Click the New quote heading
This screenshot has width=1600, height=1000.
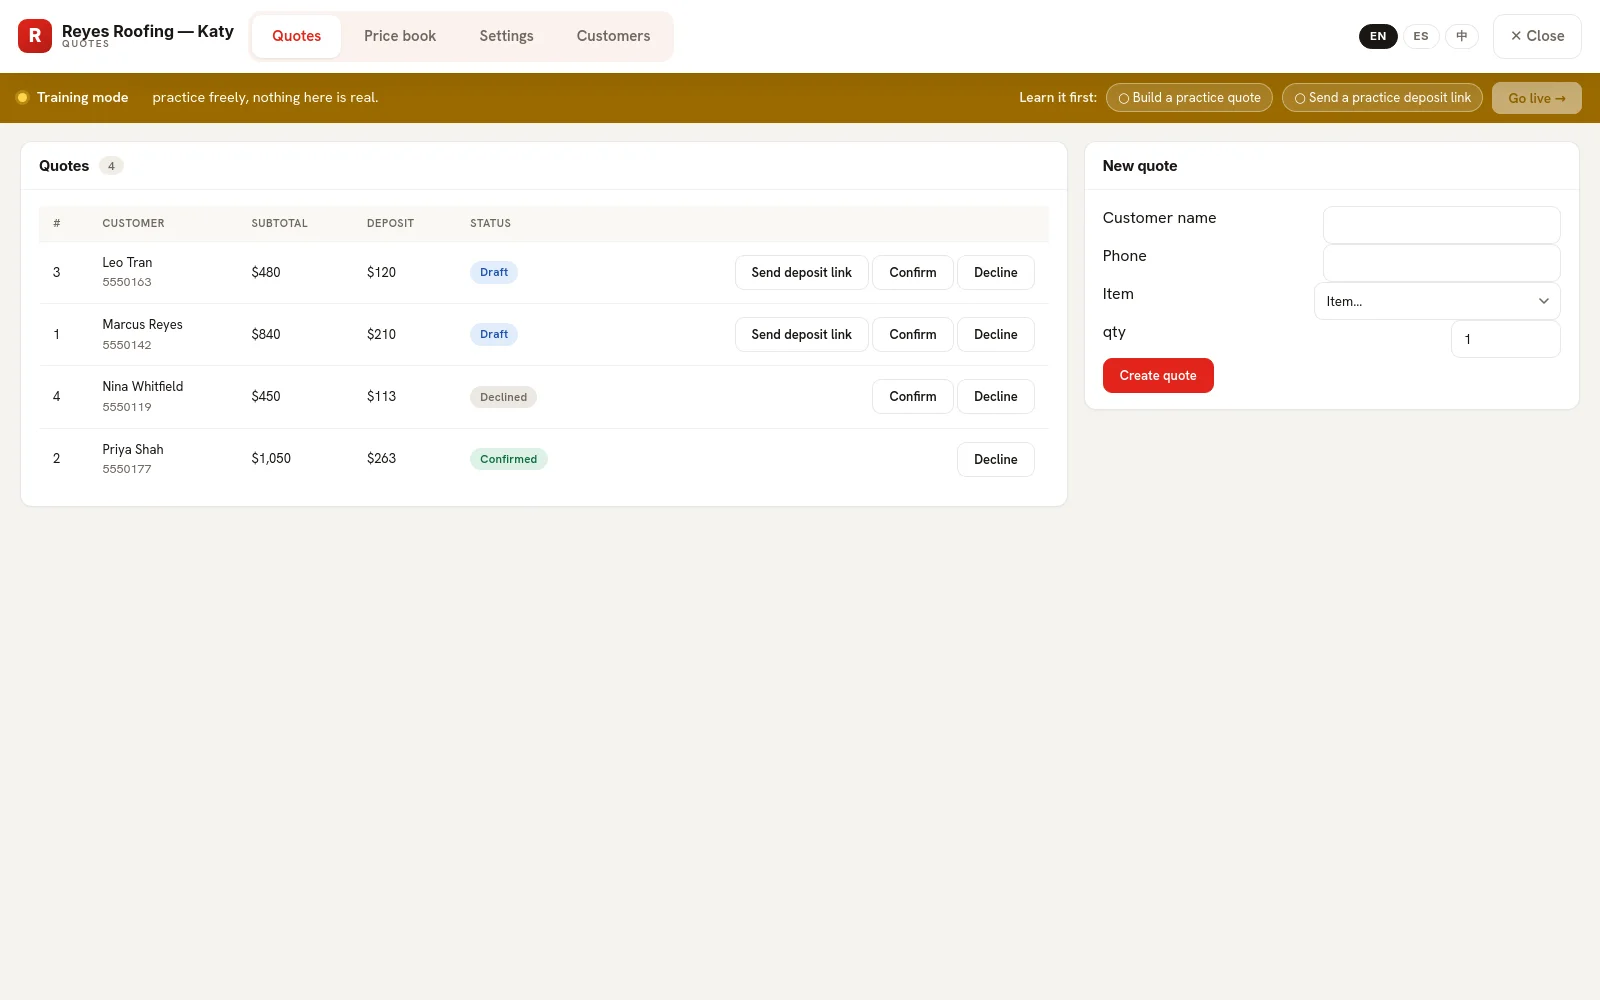click(x=1140, y=166)
